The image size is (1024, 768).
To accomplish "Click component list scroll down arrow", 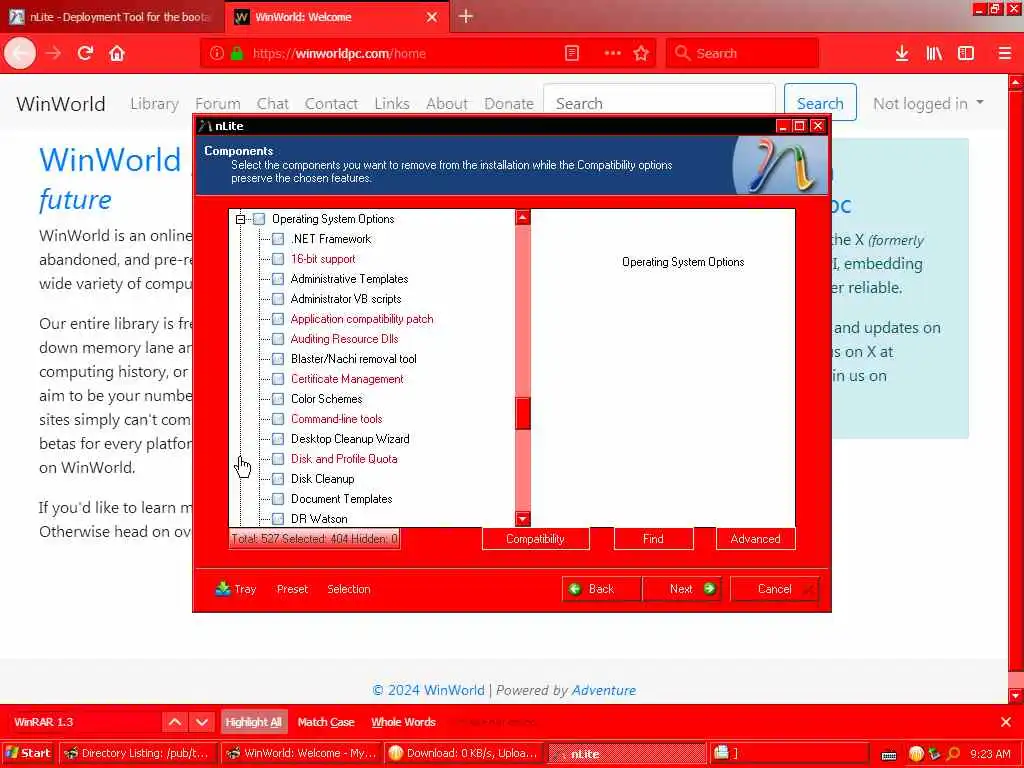I will pyautogui.click(x=522, y=519).
